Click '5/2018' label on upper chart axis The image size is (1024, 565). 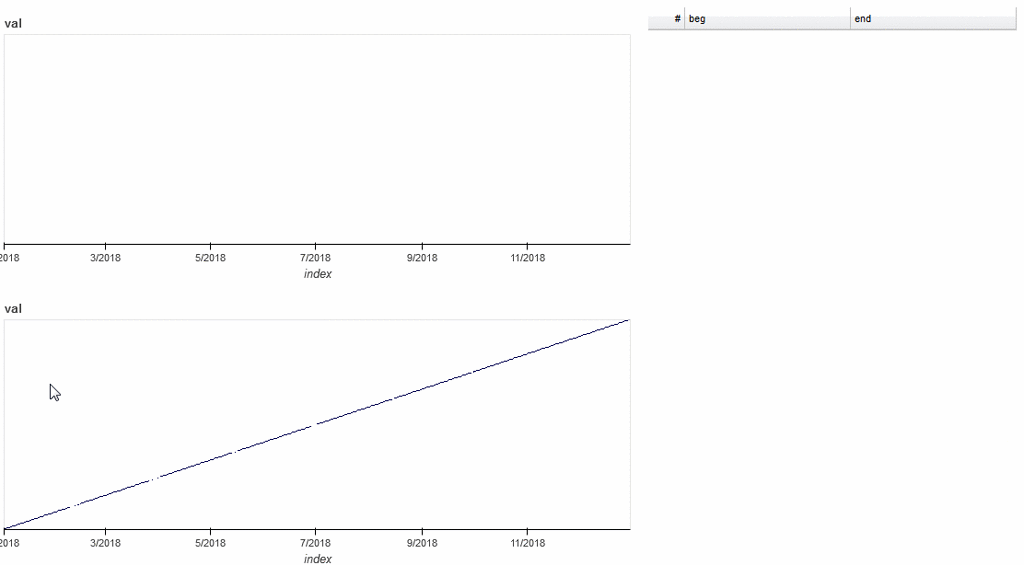coord(210,258)
